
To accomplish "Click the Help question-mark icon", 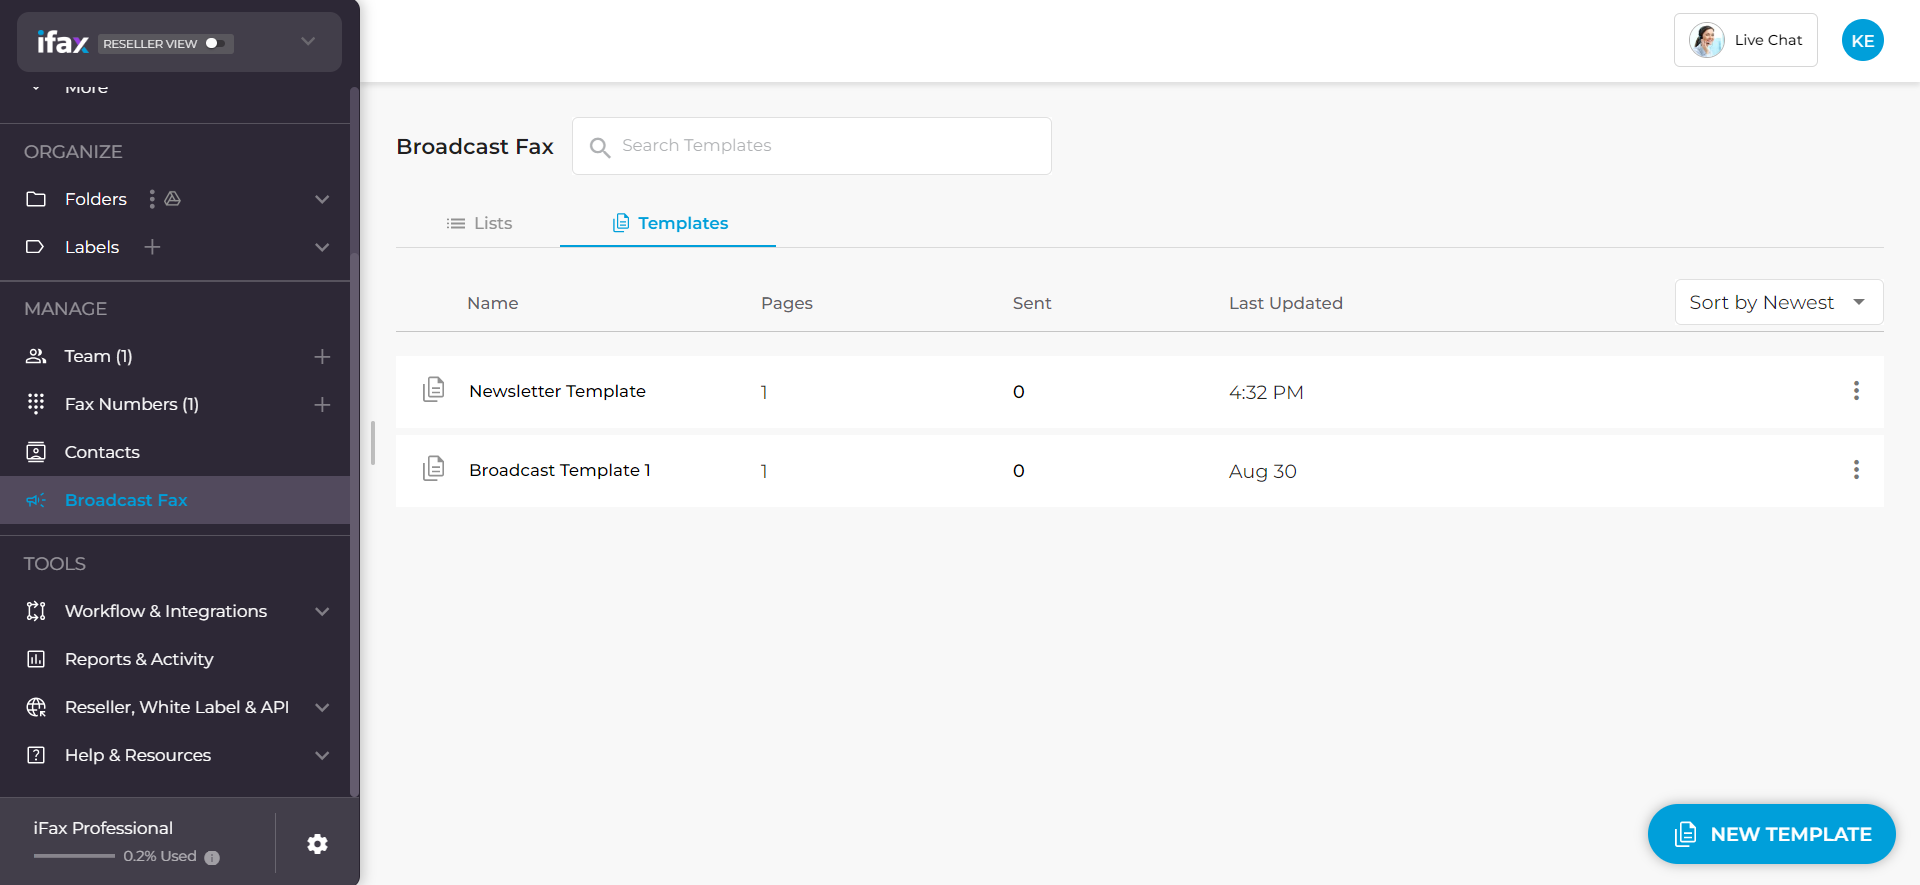I will 36,755.
